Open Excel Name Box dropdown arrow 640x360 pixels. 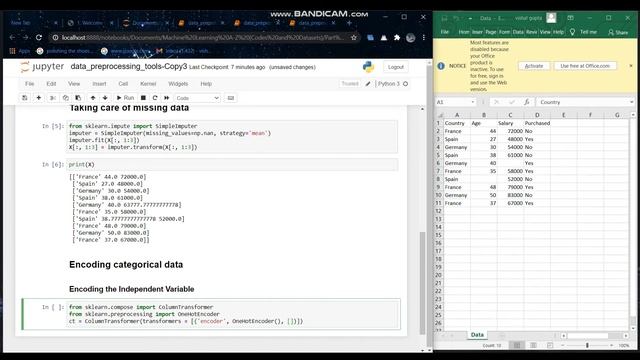click(473, 102)
